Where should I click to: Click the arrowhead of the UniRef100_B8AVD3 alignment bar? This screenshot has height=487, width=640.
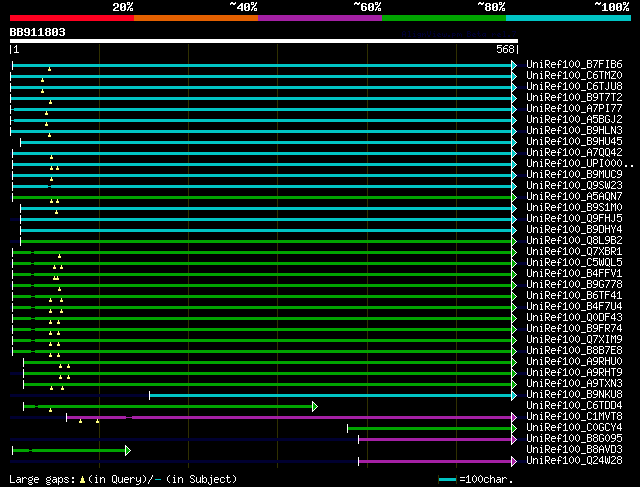click(128, 450)
